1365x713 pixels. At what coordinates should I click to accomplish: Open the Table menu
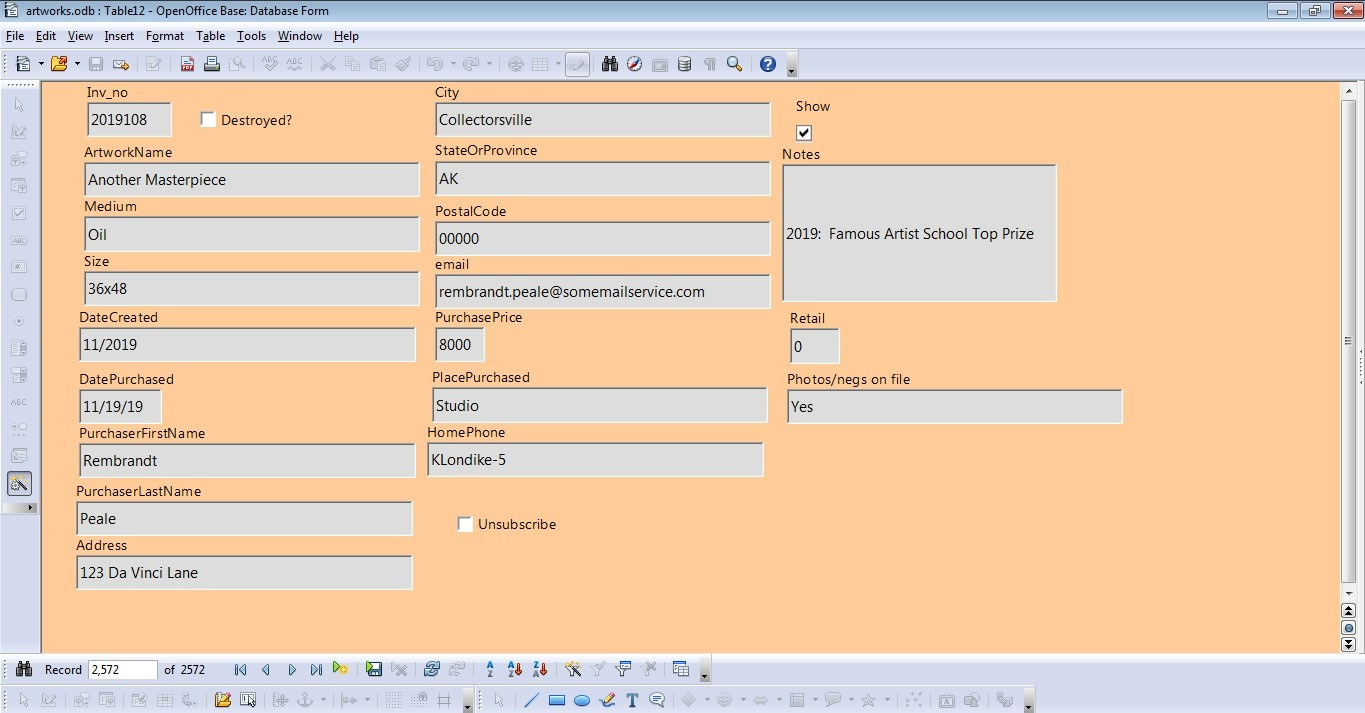coord(210,36)
